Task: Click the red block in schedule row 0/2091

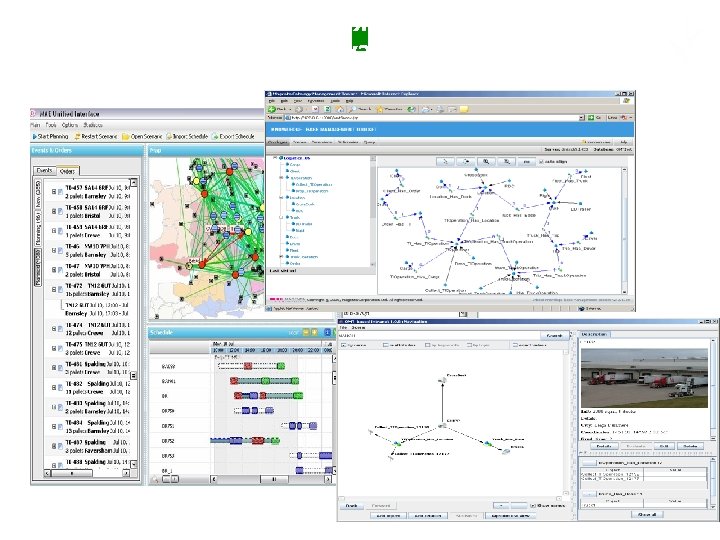Action: click(x=234, y=381)
